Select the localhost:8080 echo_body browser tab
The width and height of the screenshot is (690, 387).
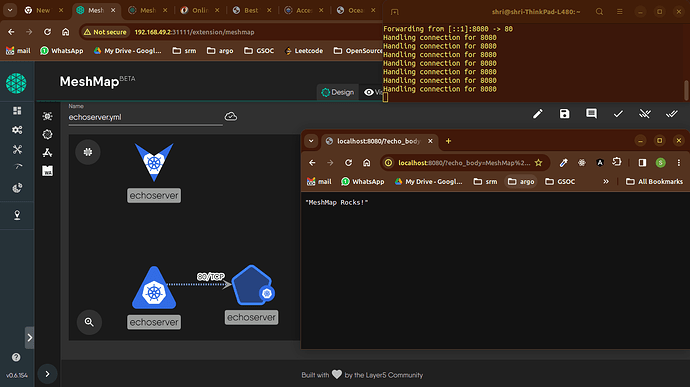tap(378, 141)
